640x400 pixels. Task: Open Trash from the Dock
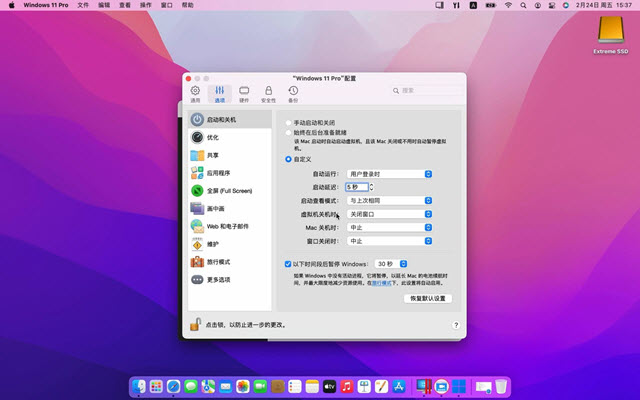(501, 386)
